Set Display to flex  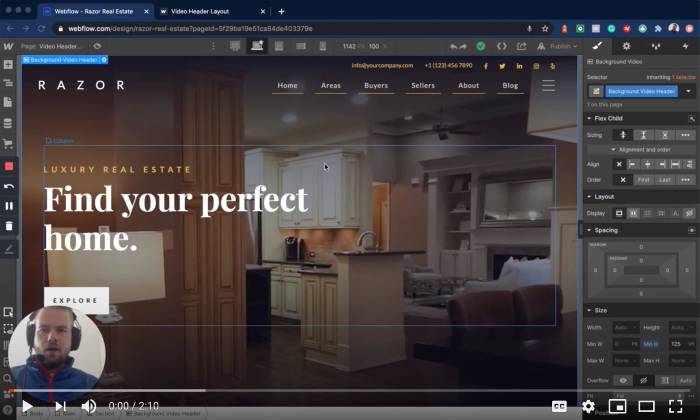click(633, 213)
